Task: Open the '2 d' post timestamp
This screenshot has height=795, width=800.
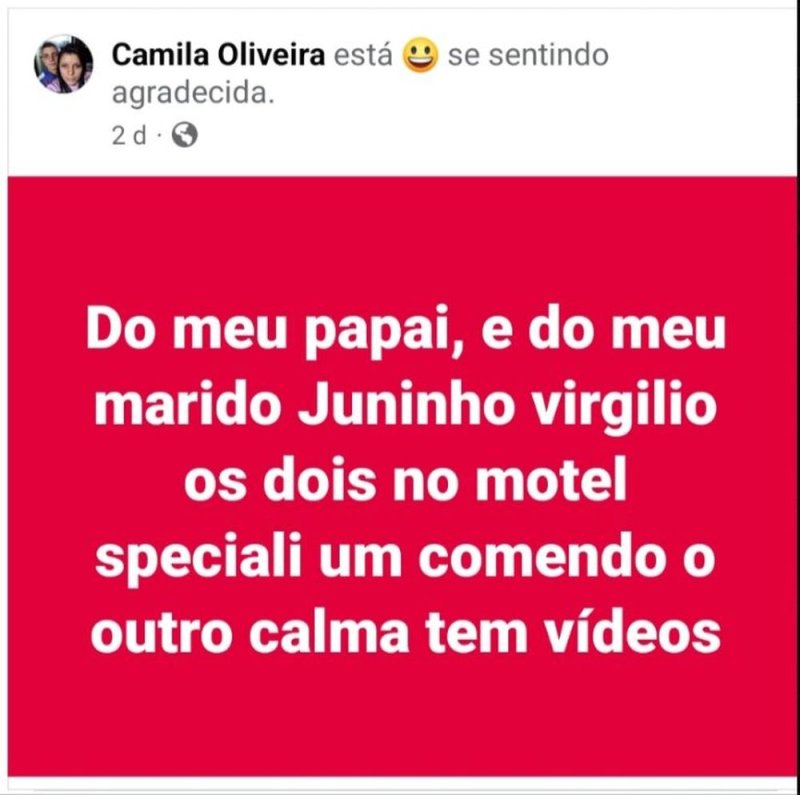Action: pos(129,136)
